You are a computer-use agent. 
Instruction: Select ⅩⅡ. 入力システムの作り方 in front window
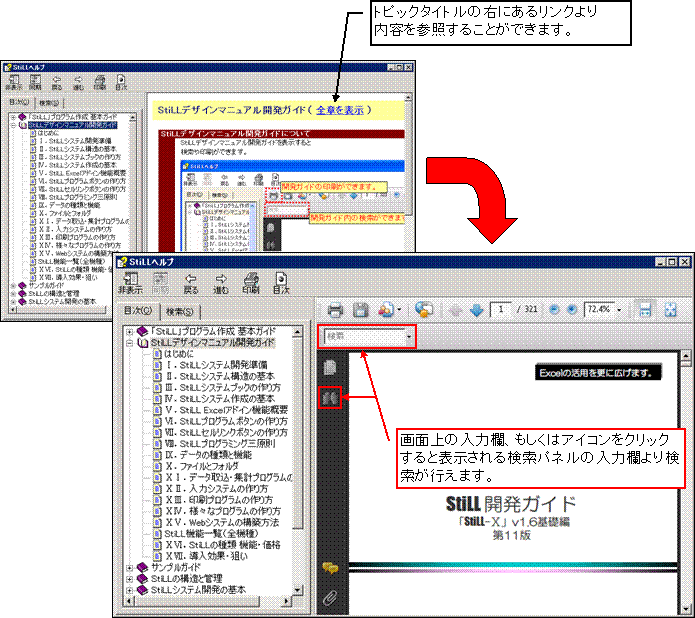[x=217, y=489]
